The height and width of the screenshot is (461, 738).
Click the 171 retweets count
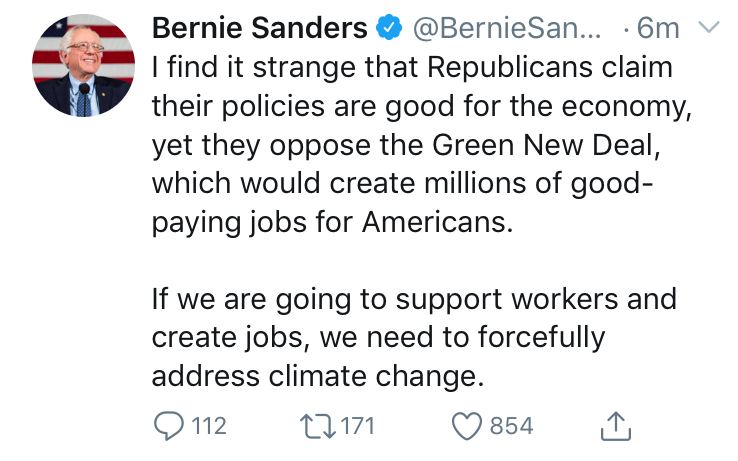[358, 426]
